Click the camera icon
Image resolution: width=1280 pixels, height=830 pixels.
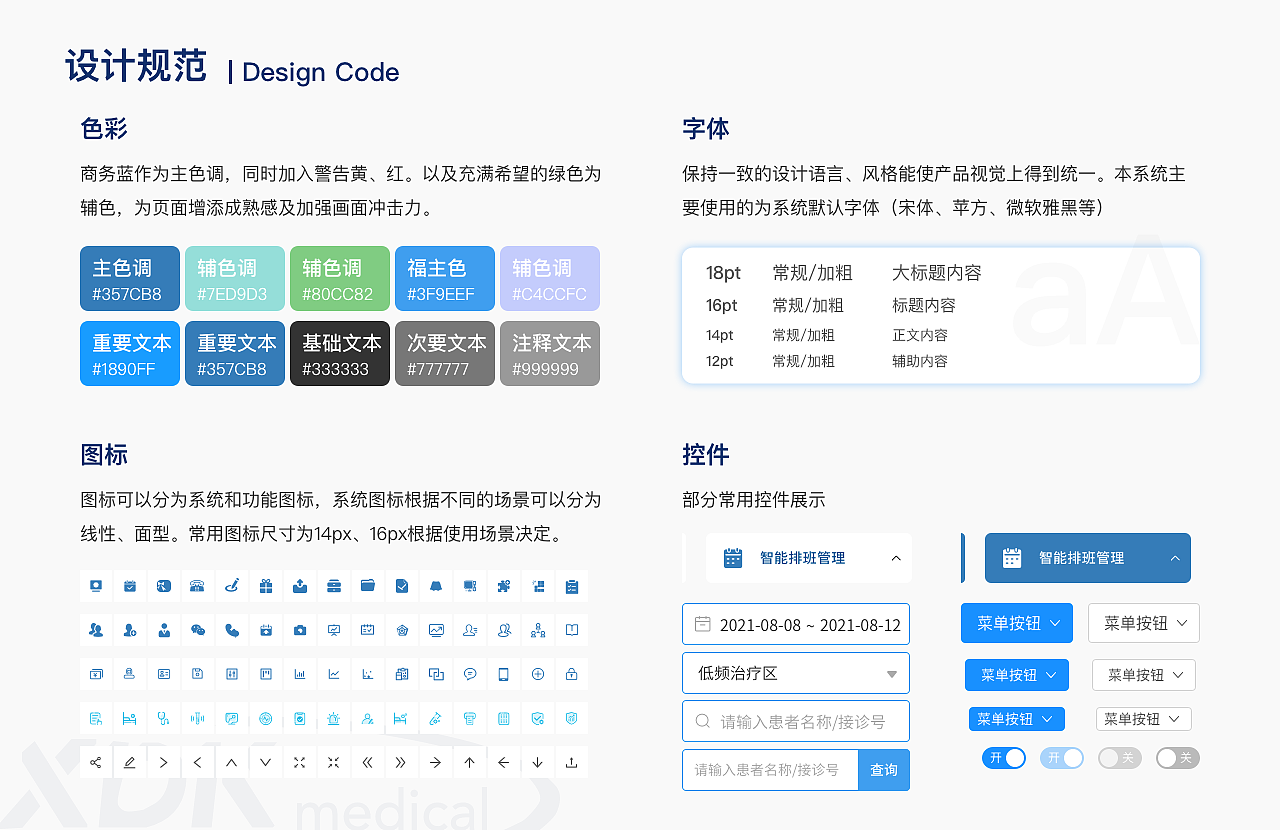[300, 629]
